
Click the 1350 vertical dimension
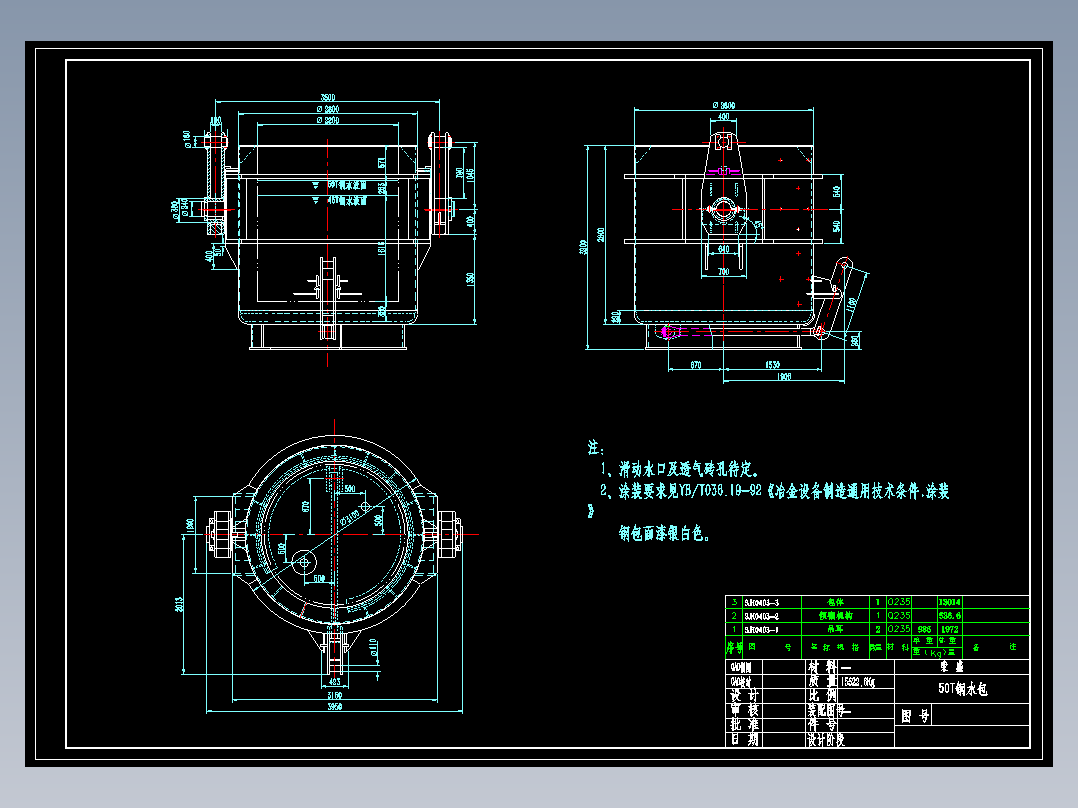[471, 280]
